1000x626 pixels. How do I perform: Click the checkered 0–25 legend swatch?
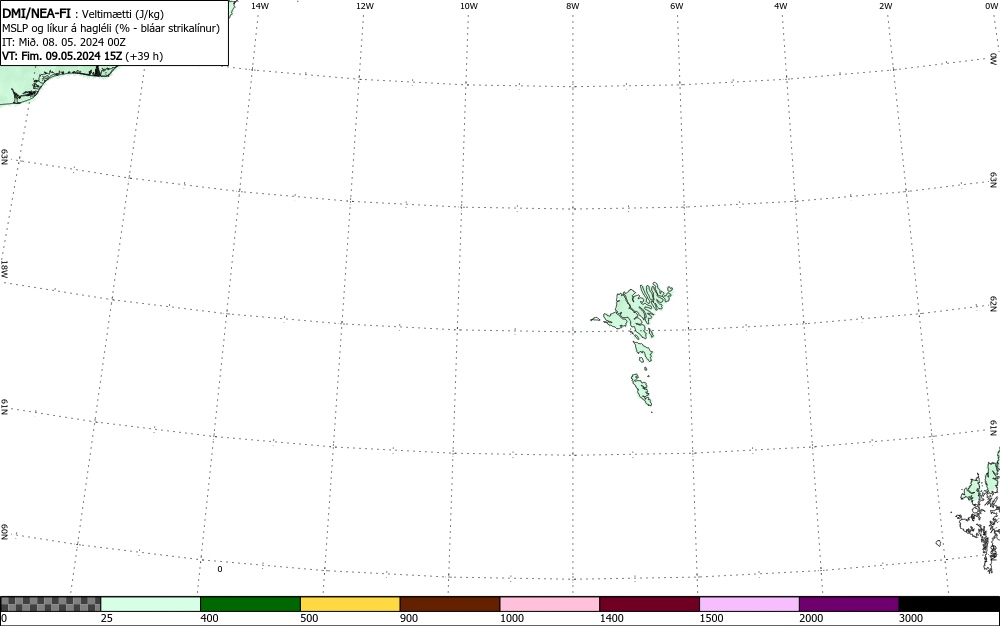click(x=50, y=604)
